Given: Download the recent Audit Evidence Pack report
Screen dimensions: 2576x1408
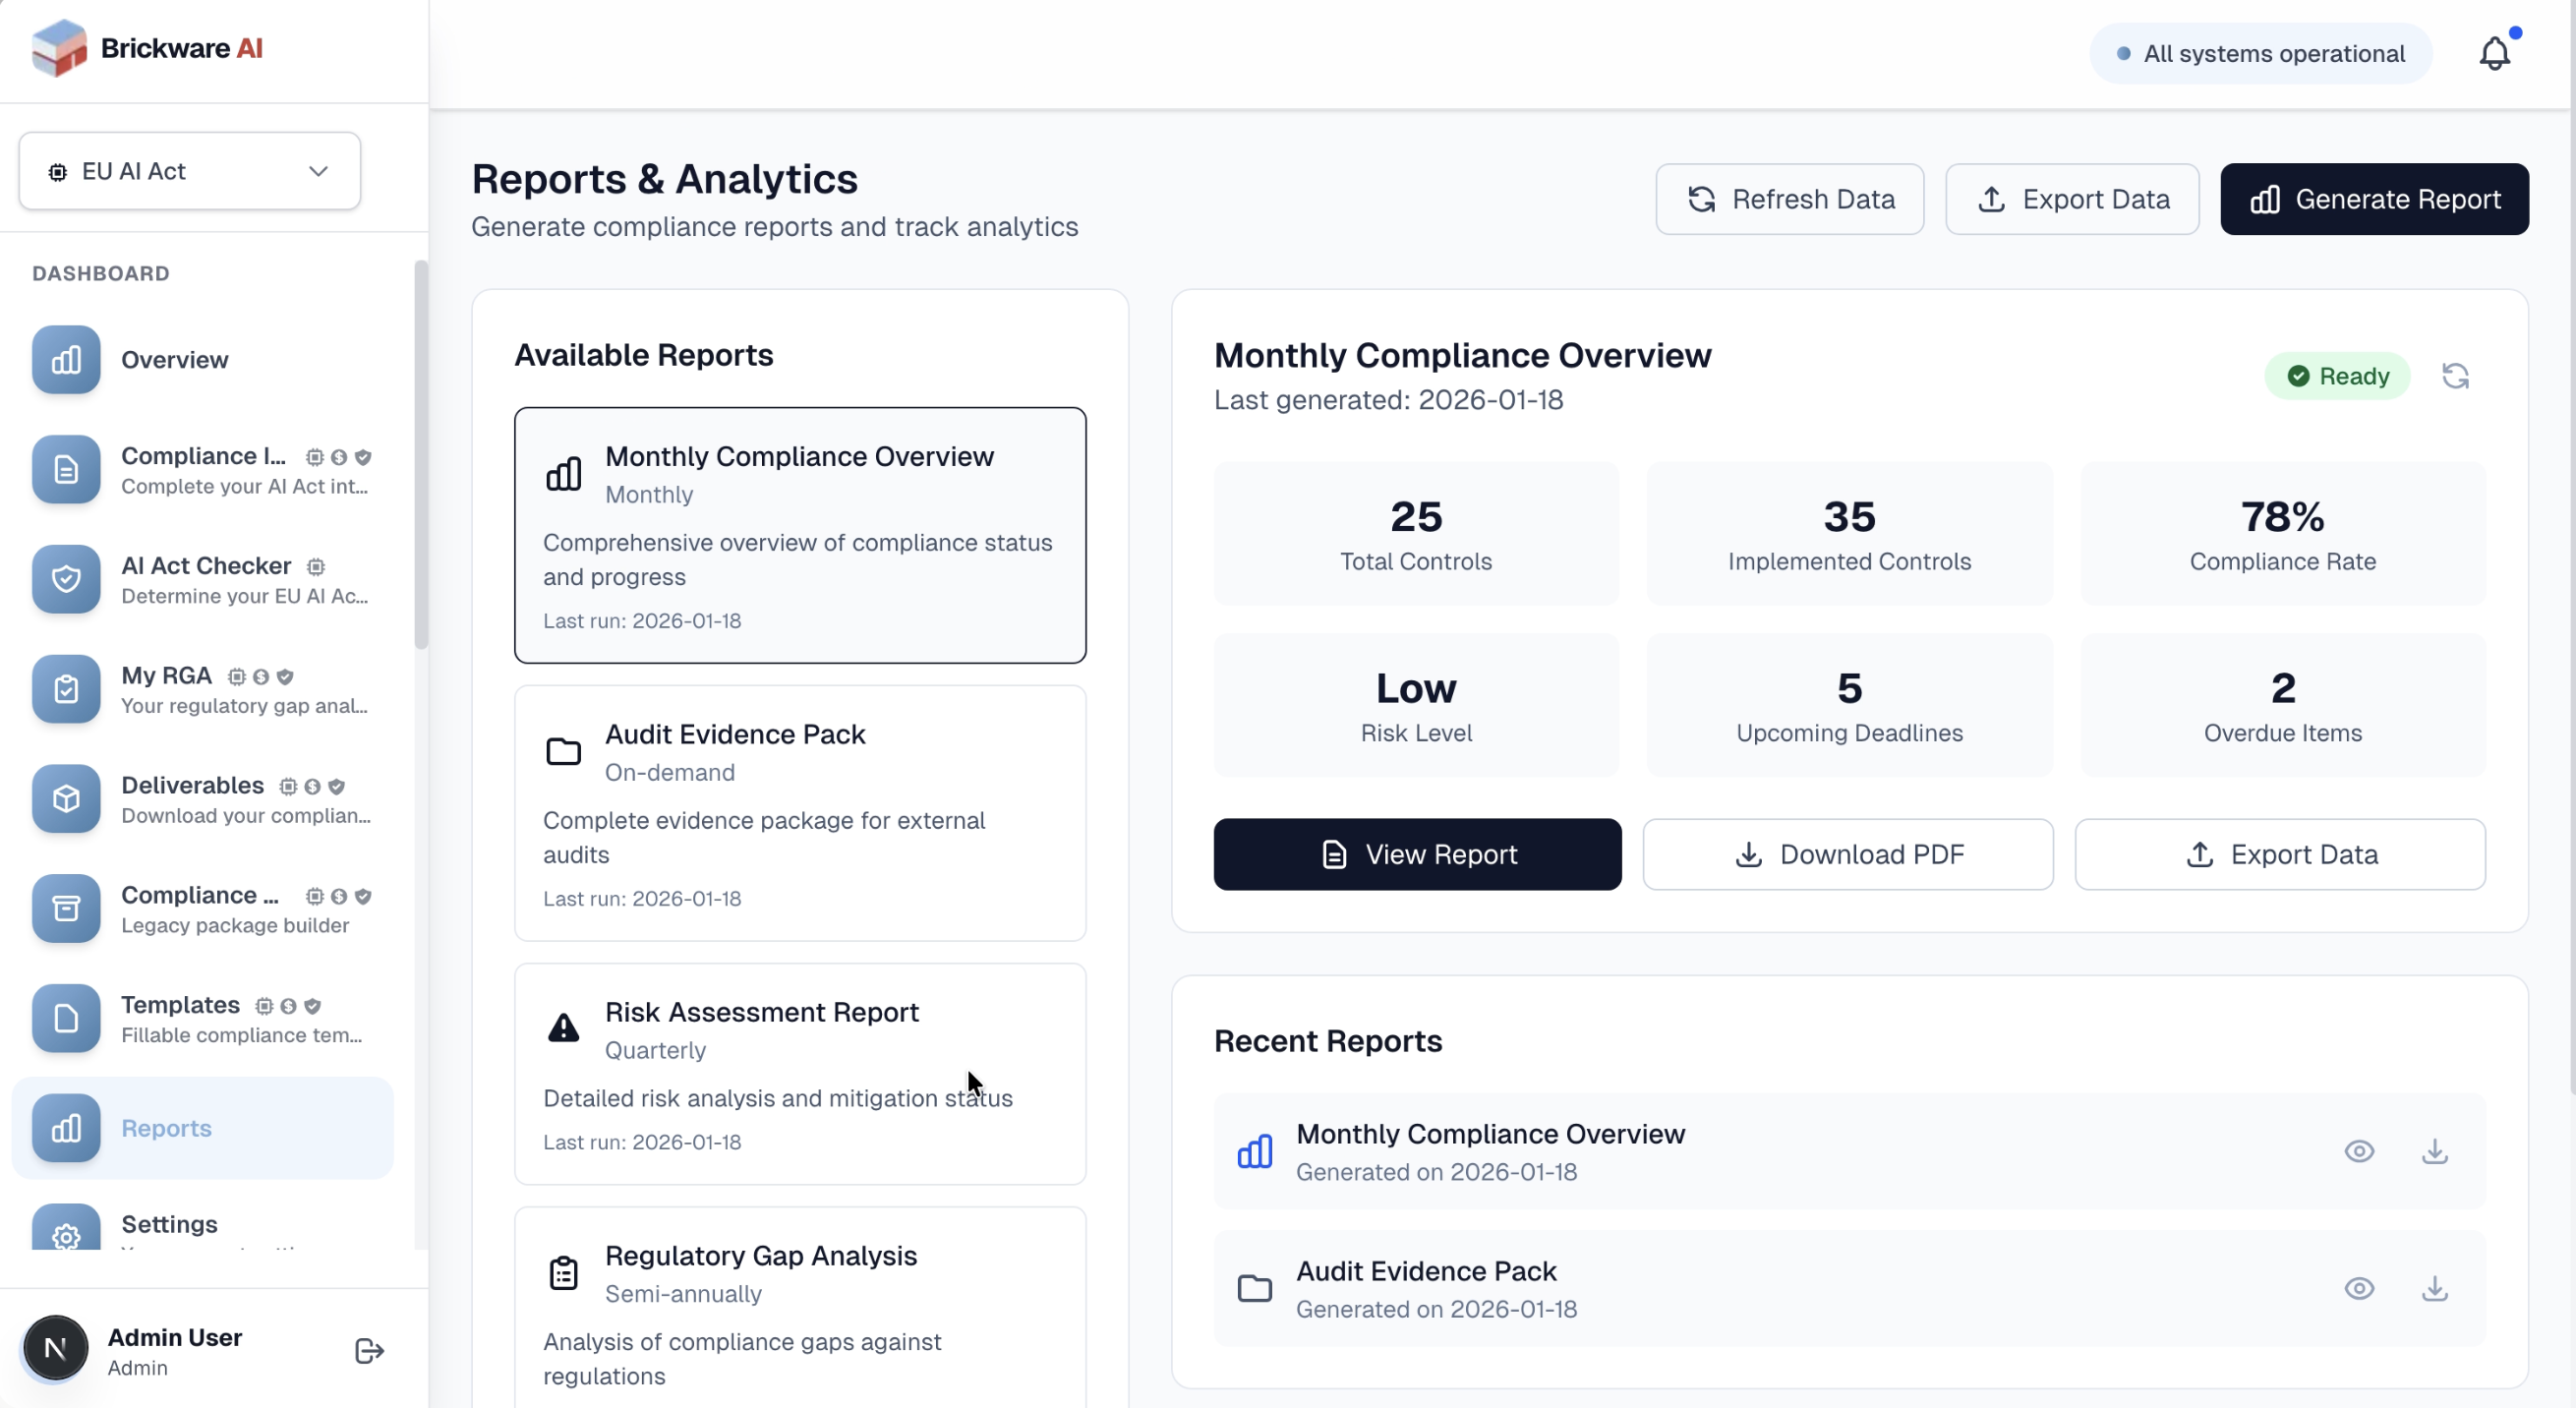Looking at the screenshot, I should pyautogui.click(x=2434, y=1288).
